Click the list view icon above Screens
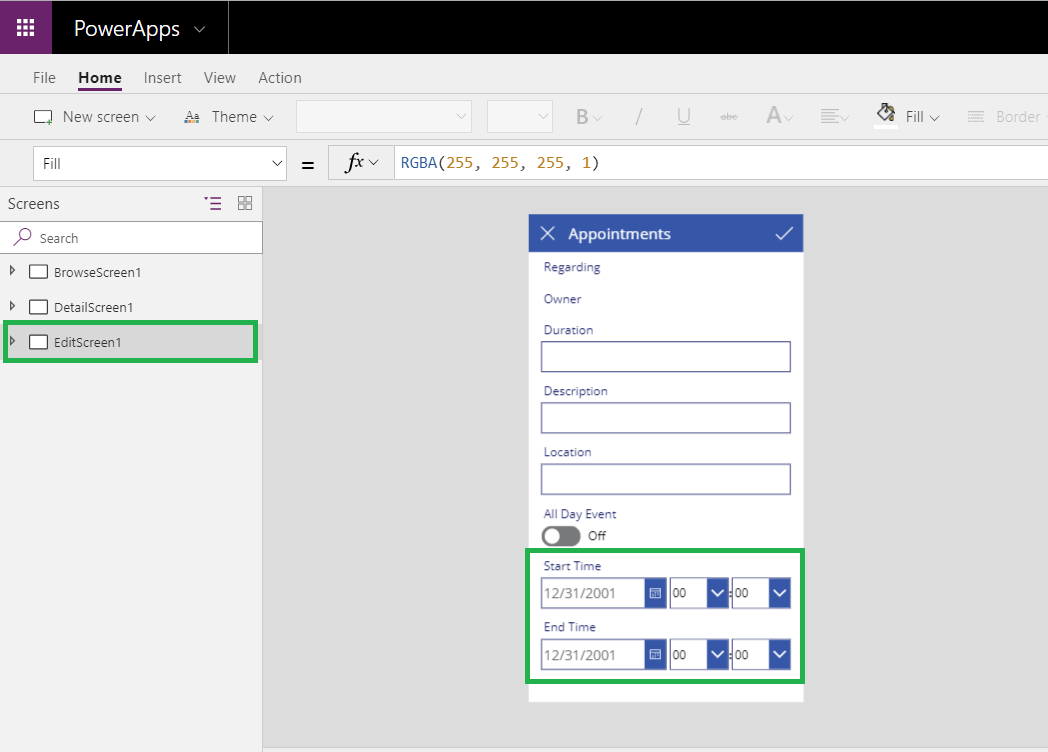Screen dimensions: 1048x752 click(x=213, y=203)
